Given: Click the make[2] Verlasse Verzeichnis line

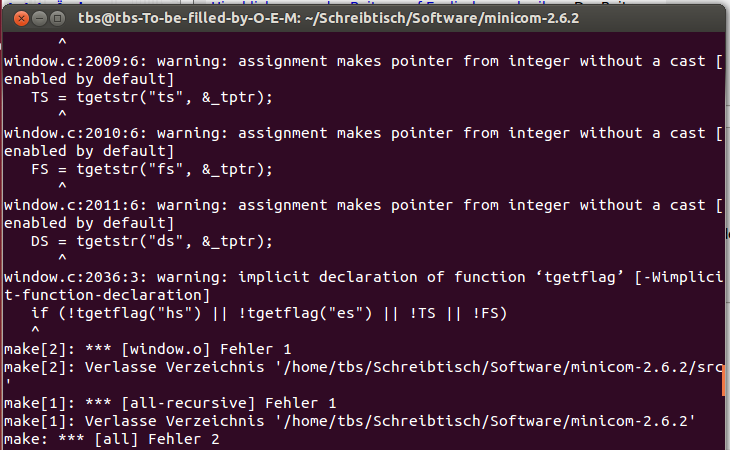Looking at the screenshot, I should tap(363, 367).
